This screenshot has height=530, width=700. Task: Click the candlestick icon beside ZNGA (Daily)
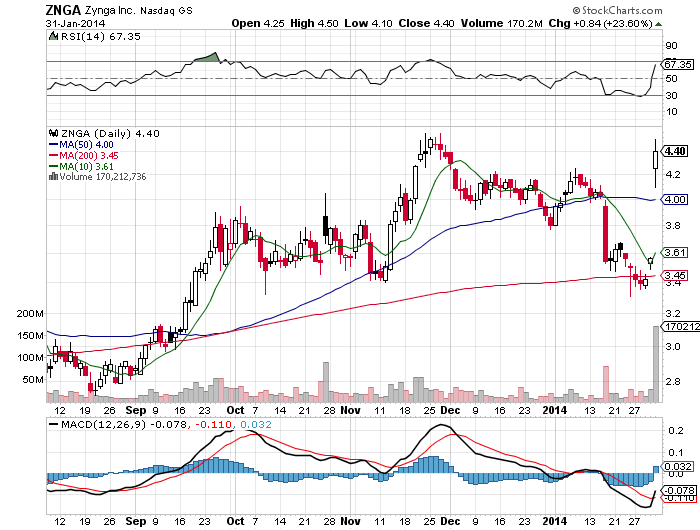[x=54, y=133]
